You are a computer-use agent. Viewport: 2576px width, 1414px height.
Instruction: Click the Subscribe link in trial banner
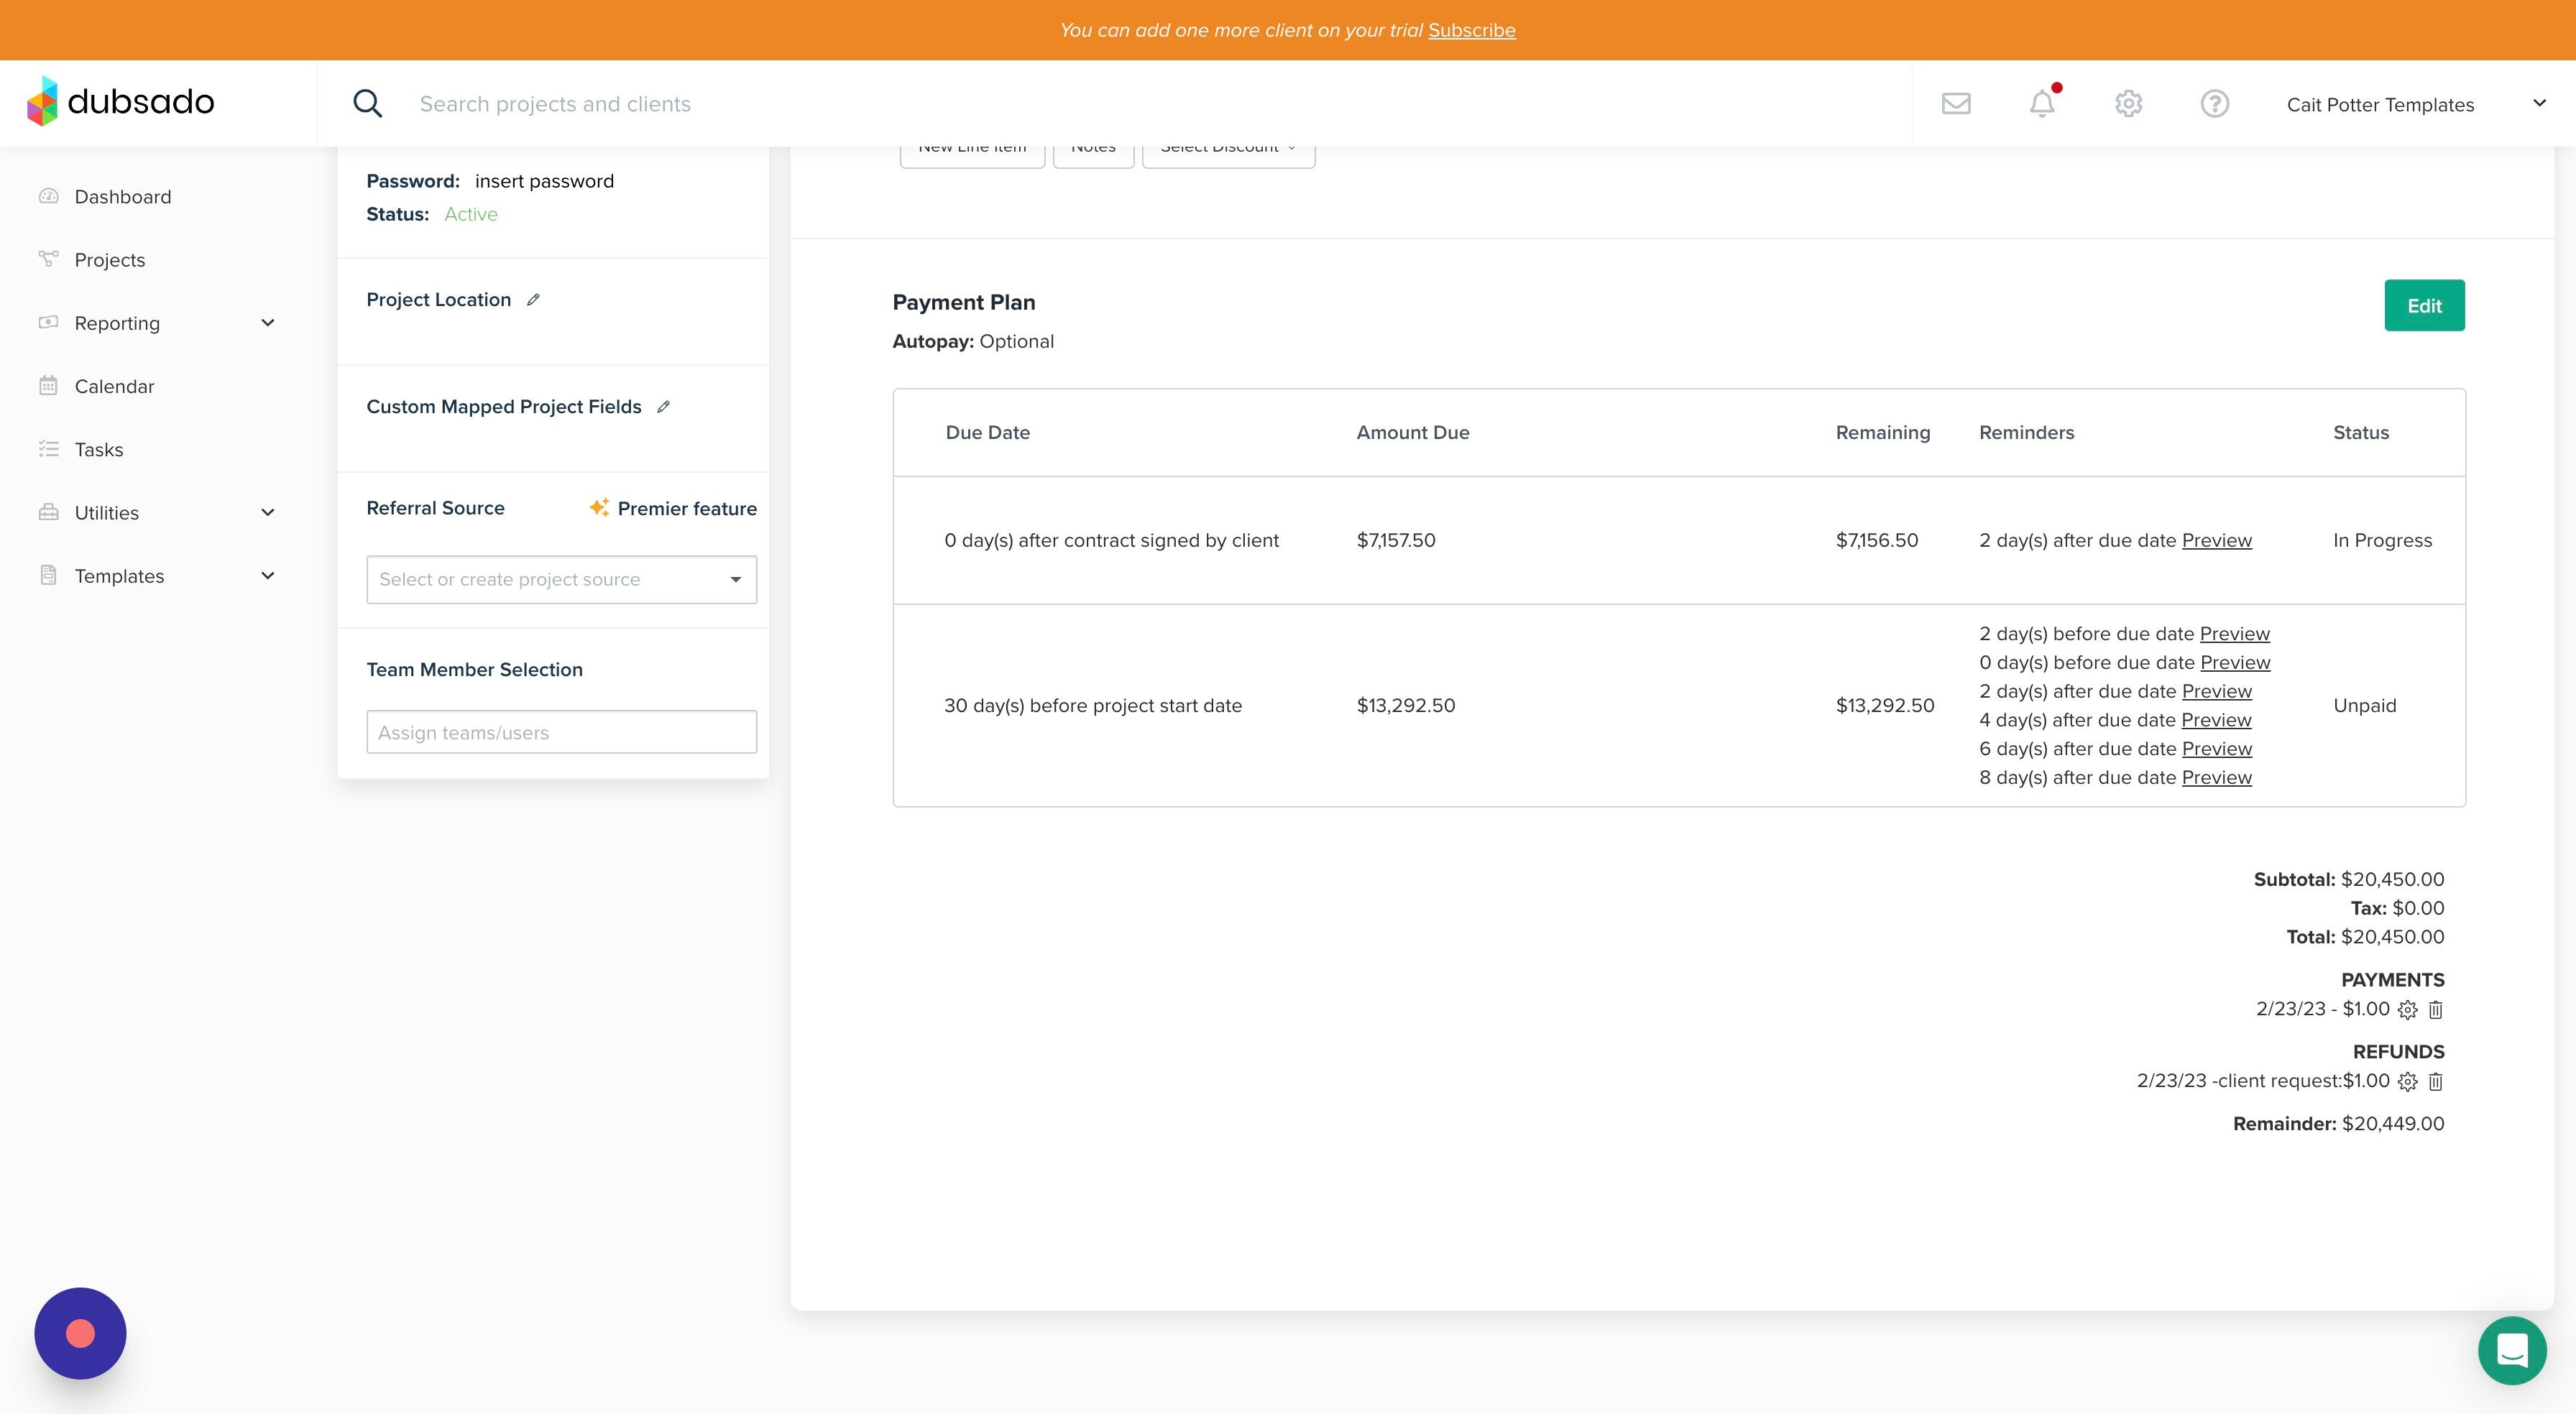(x=1471, y=30)
